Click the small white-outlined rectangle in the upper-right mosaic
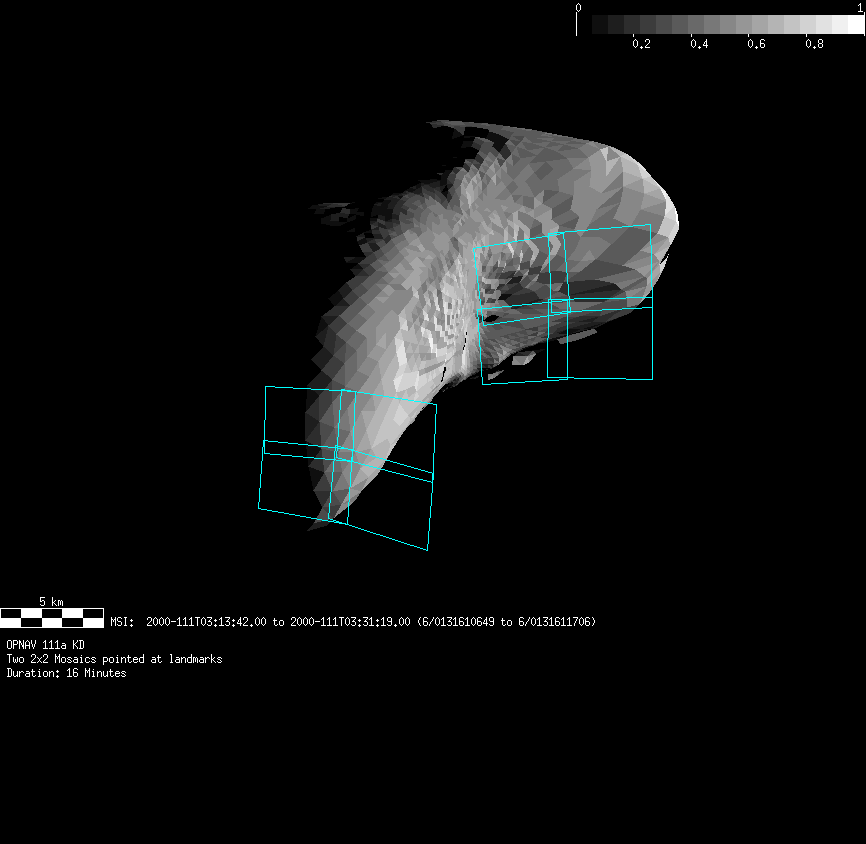This screenshot has height=844, width=866. tap(558, 340)
